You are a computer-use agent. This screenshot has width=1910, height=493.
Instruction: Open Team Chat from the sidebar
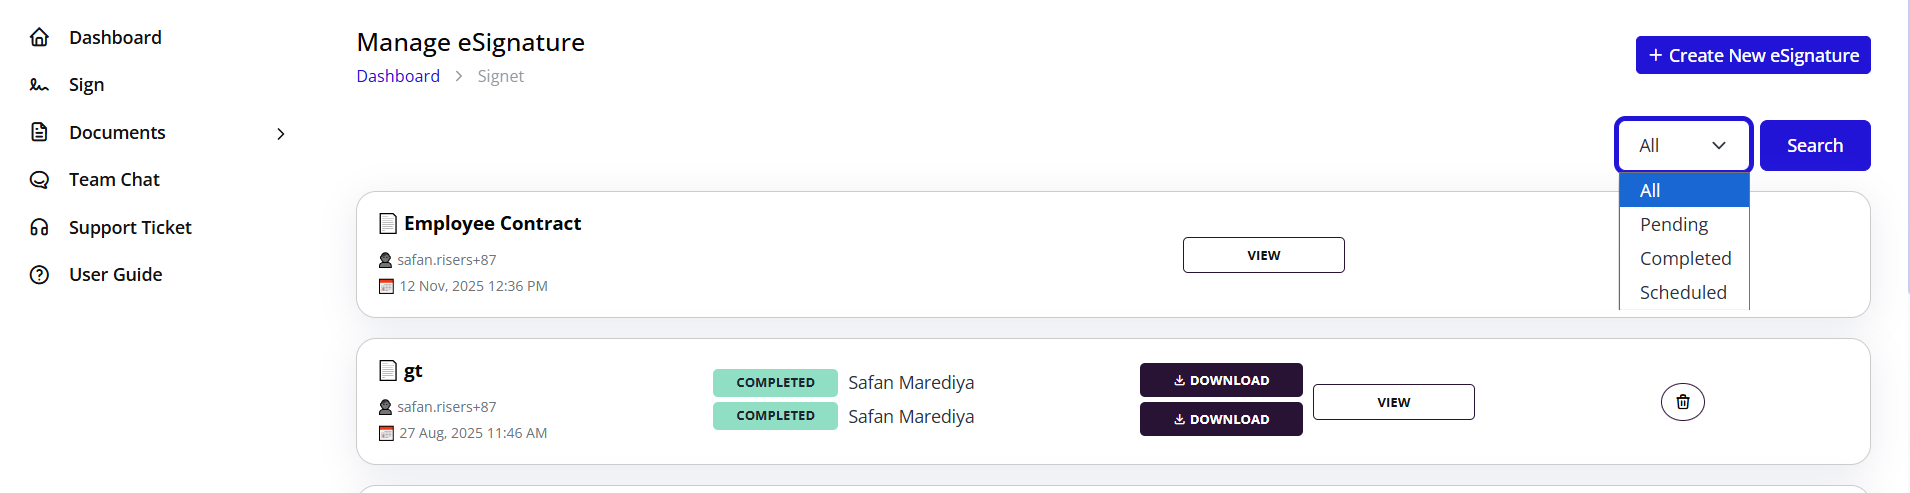114,180
